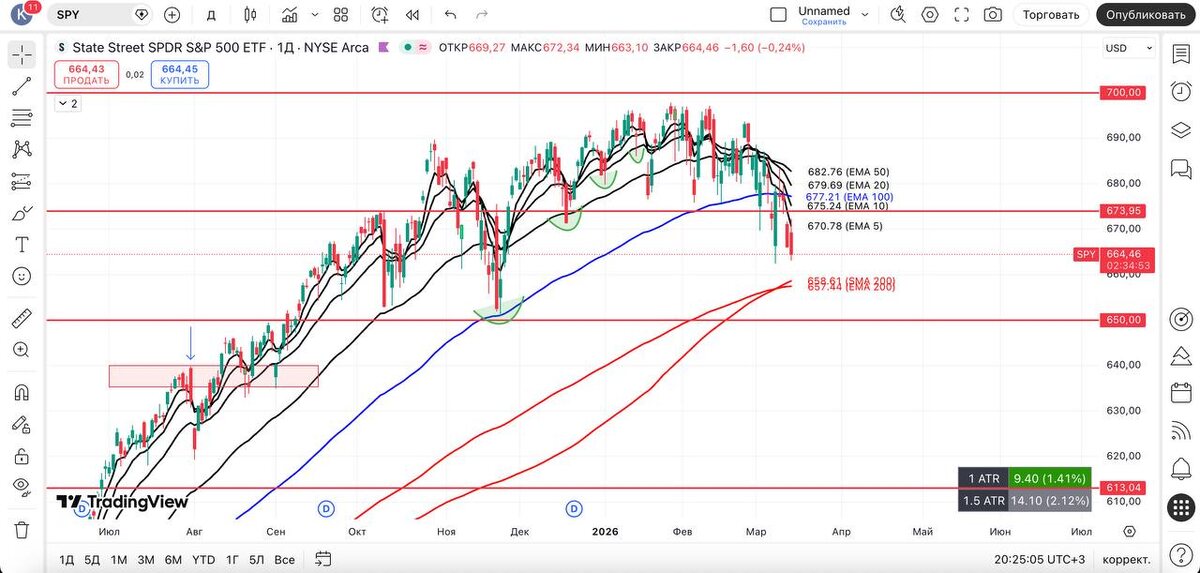Viewport: 1200px width, 573px height.
Task: Open the Indicators menu
Action: click(290, 15)
